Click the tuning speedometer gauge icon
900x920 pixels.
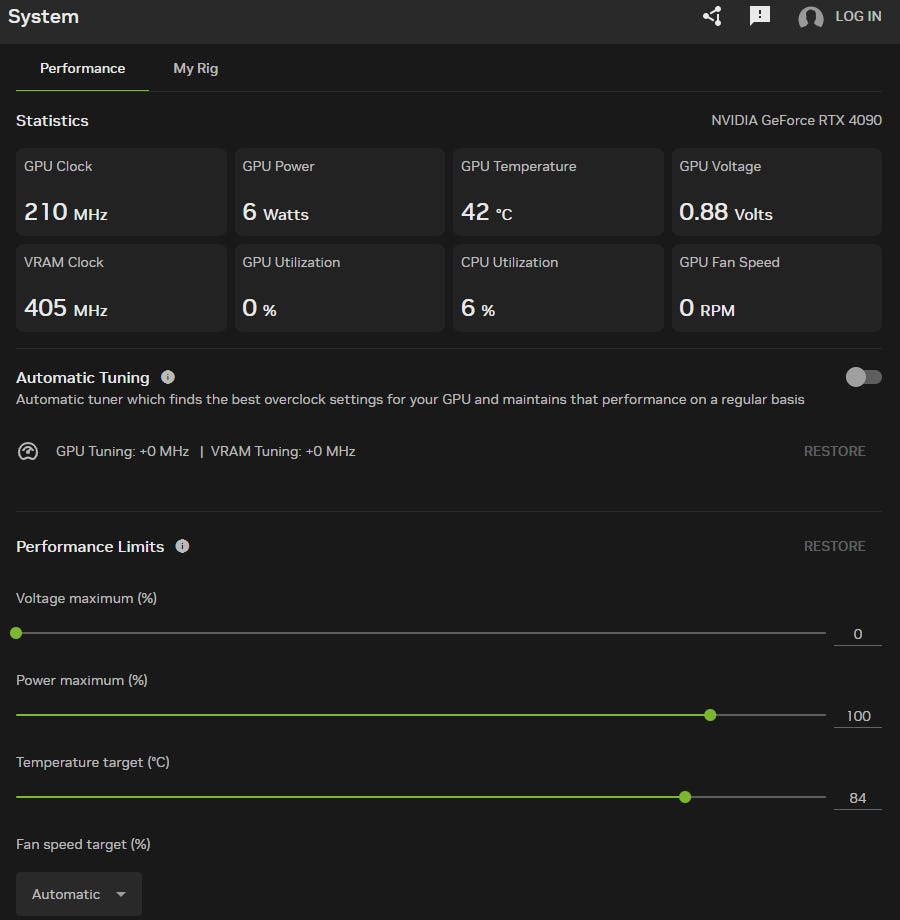point(28,452)
